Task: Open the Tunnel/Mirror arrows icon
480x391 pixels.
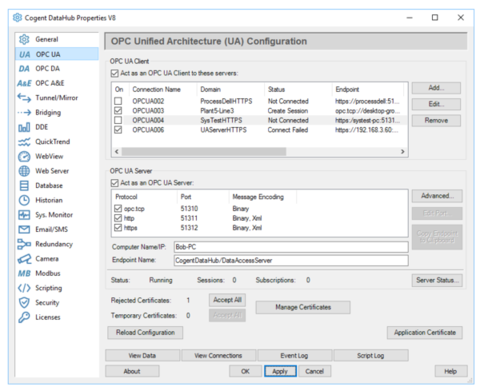Action: pos(24,98)
